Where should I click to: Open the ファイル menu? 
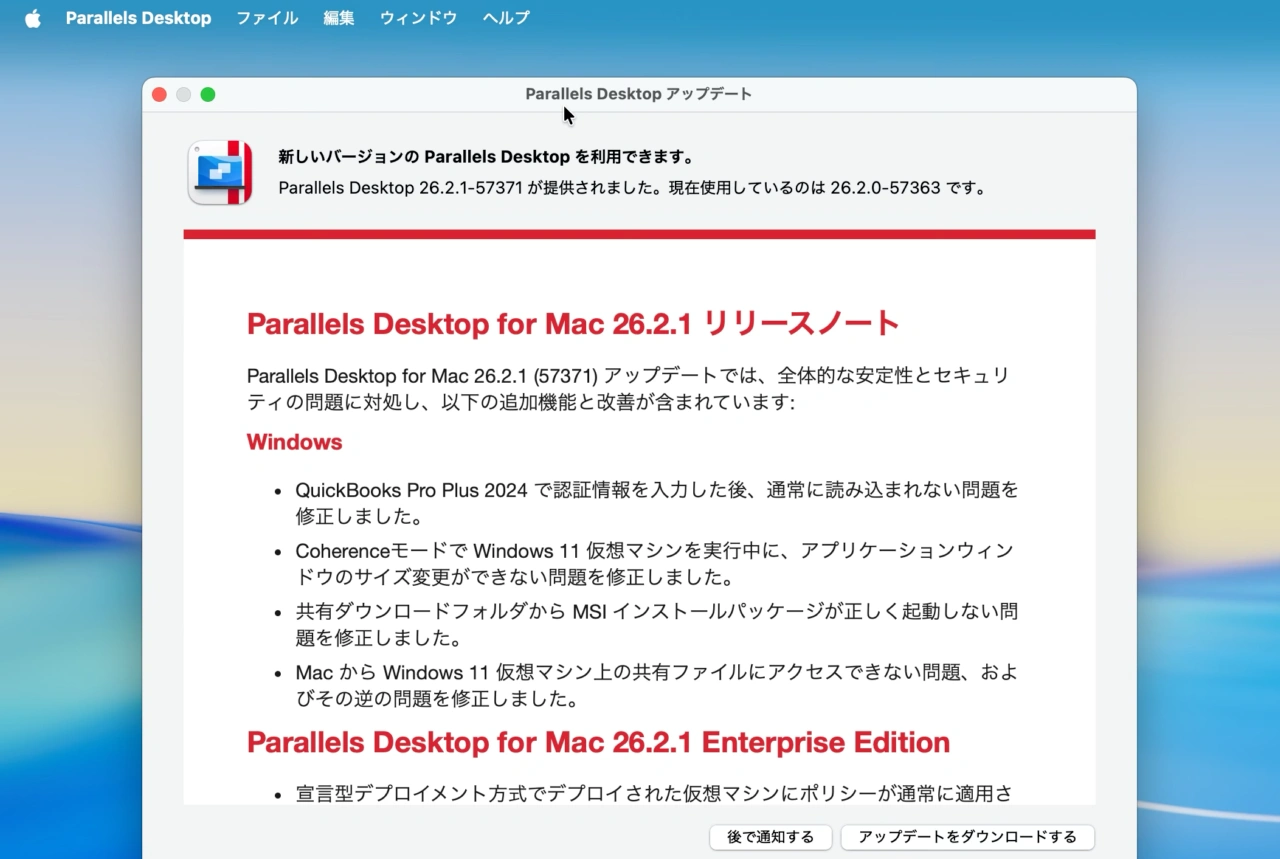click(x=266, y=17)
